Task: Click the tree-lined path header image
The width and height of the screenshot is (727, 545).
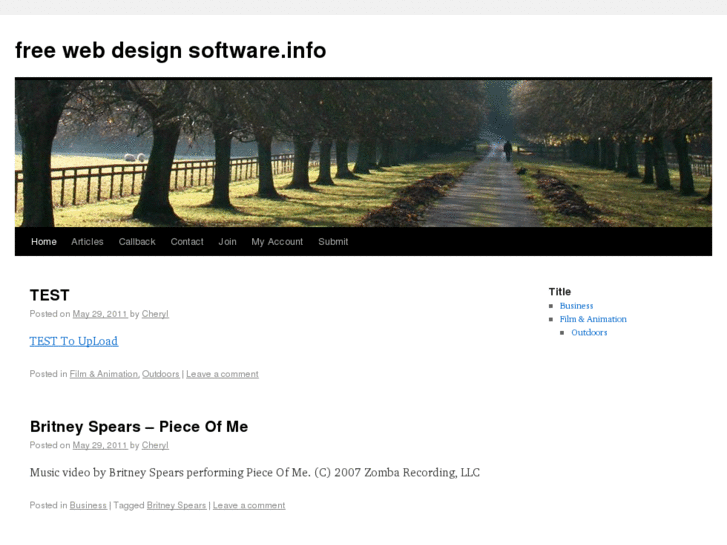Action: click(363, 153)
